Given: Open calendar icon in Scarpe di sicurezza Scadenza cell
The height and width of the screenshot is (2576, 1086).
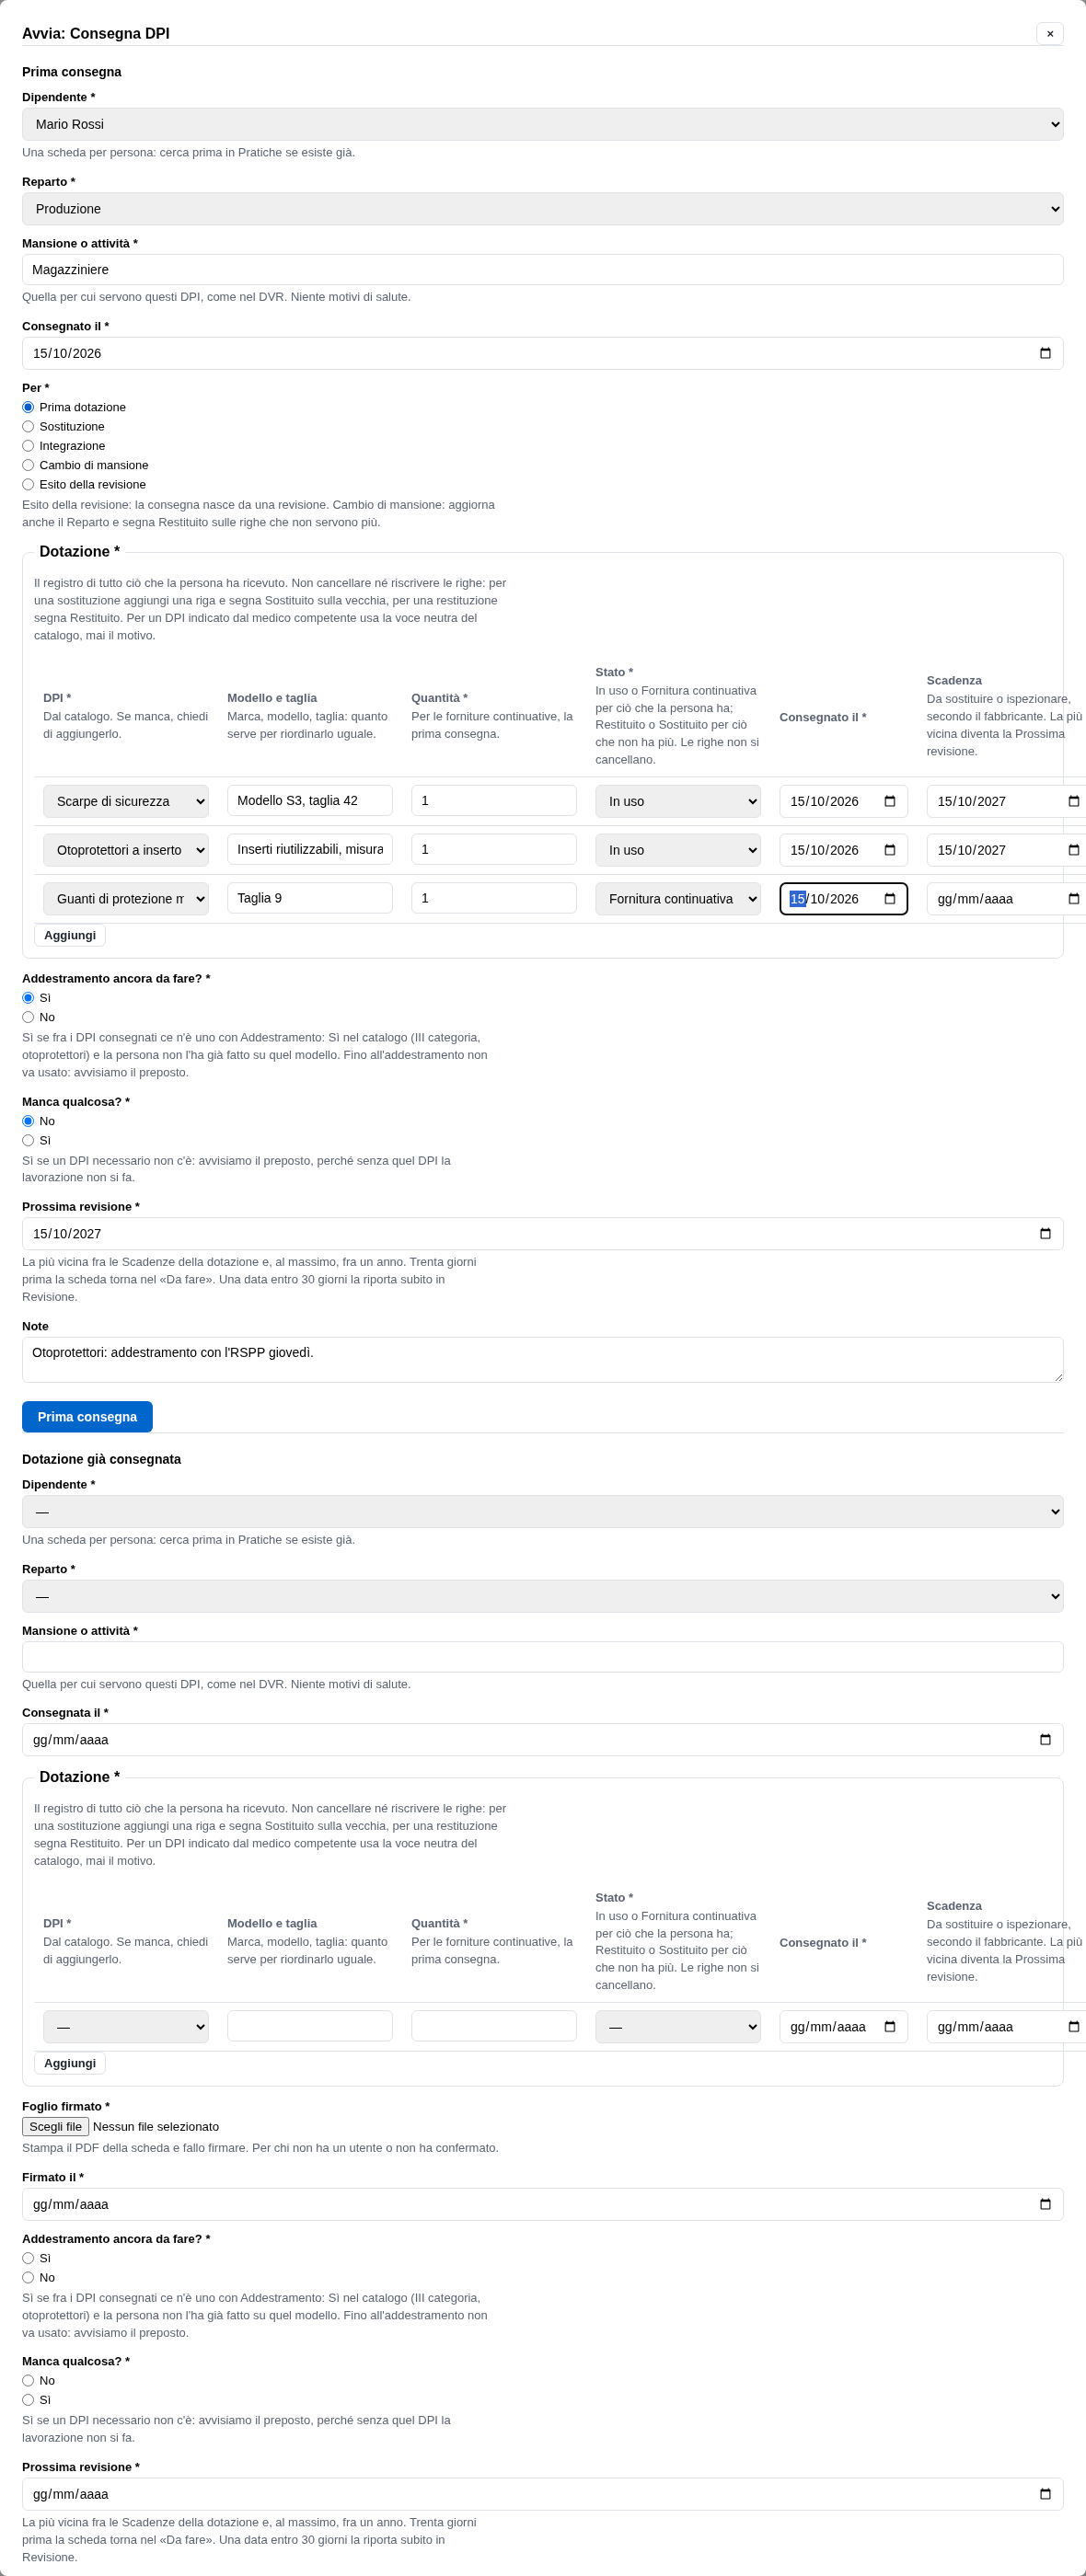Looking at the screenshot, I should 1073,801.
